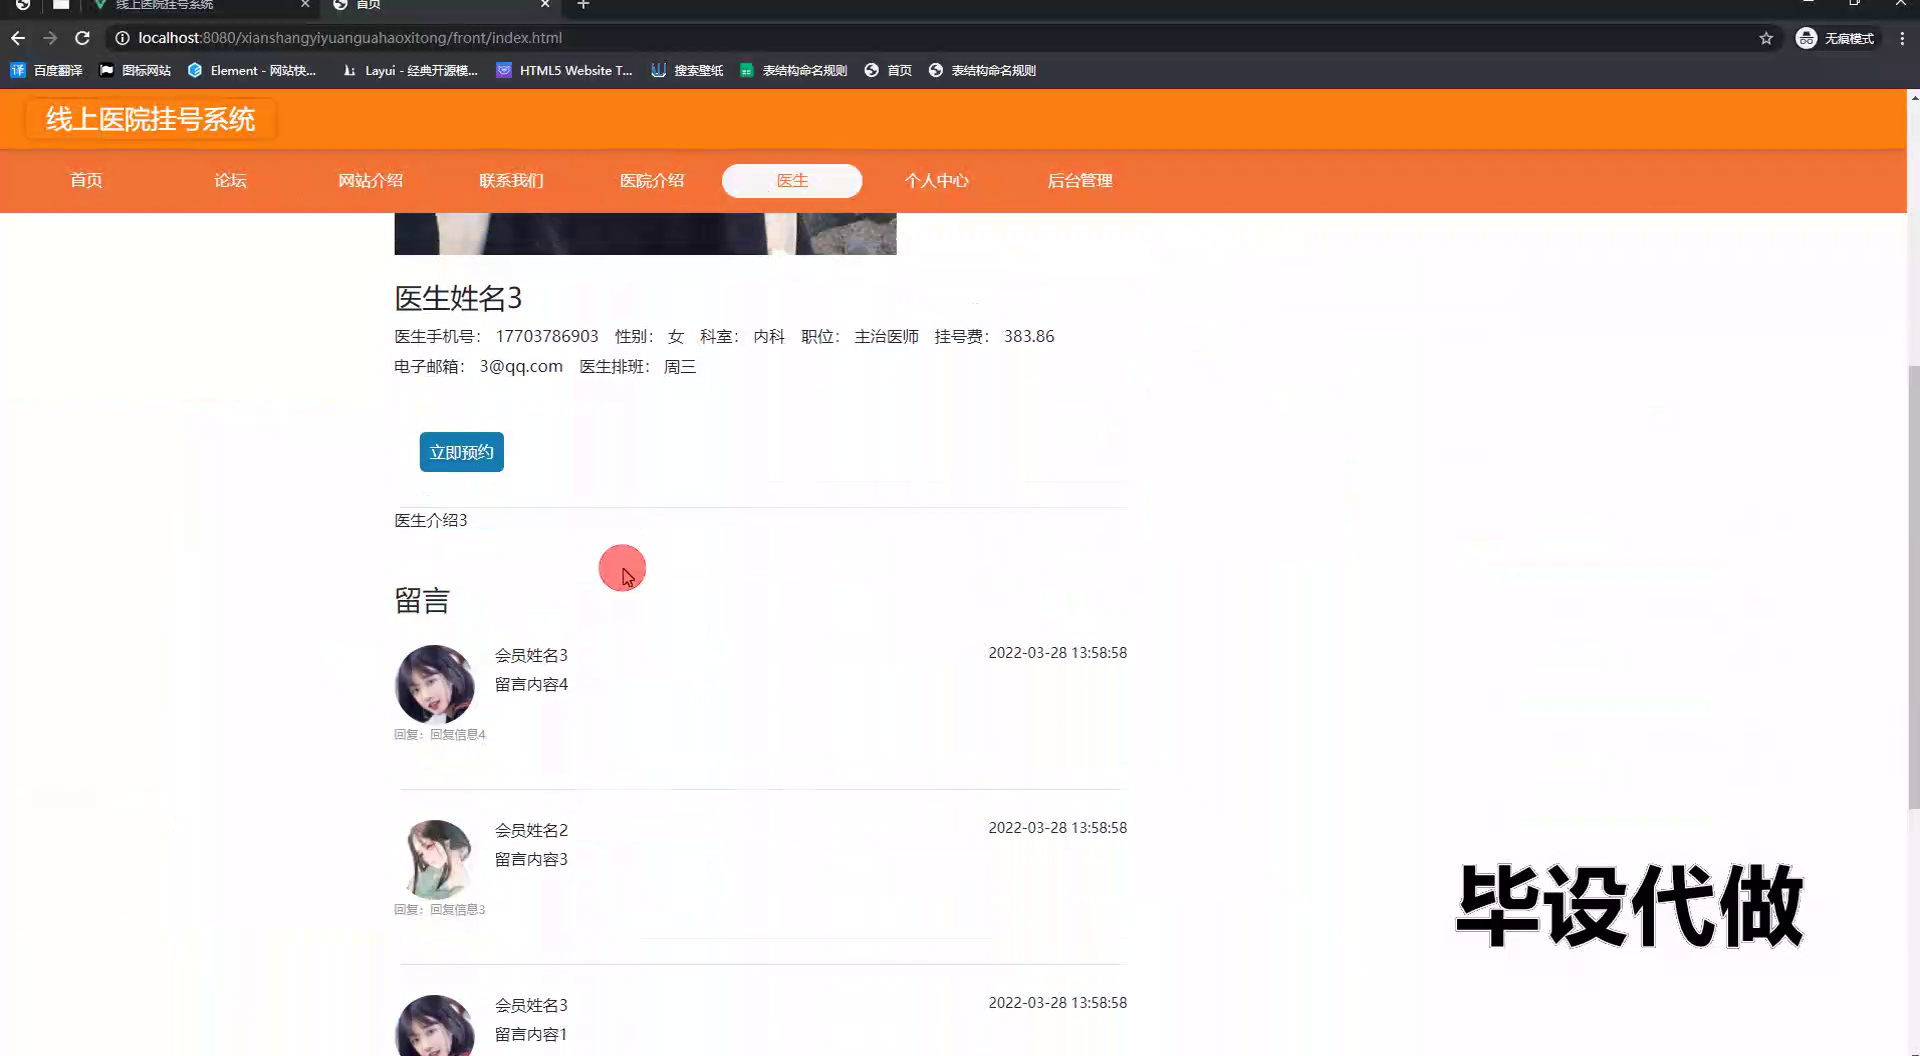Select the highlighted 医生 navigation item
1920x1056 pixels.
pos(792,181)
